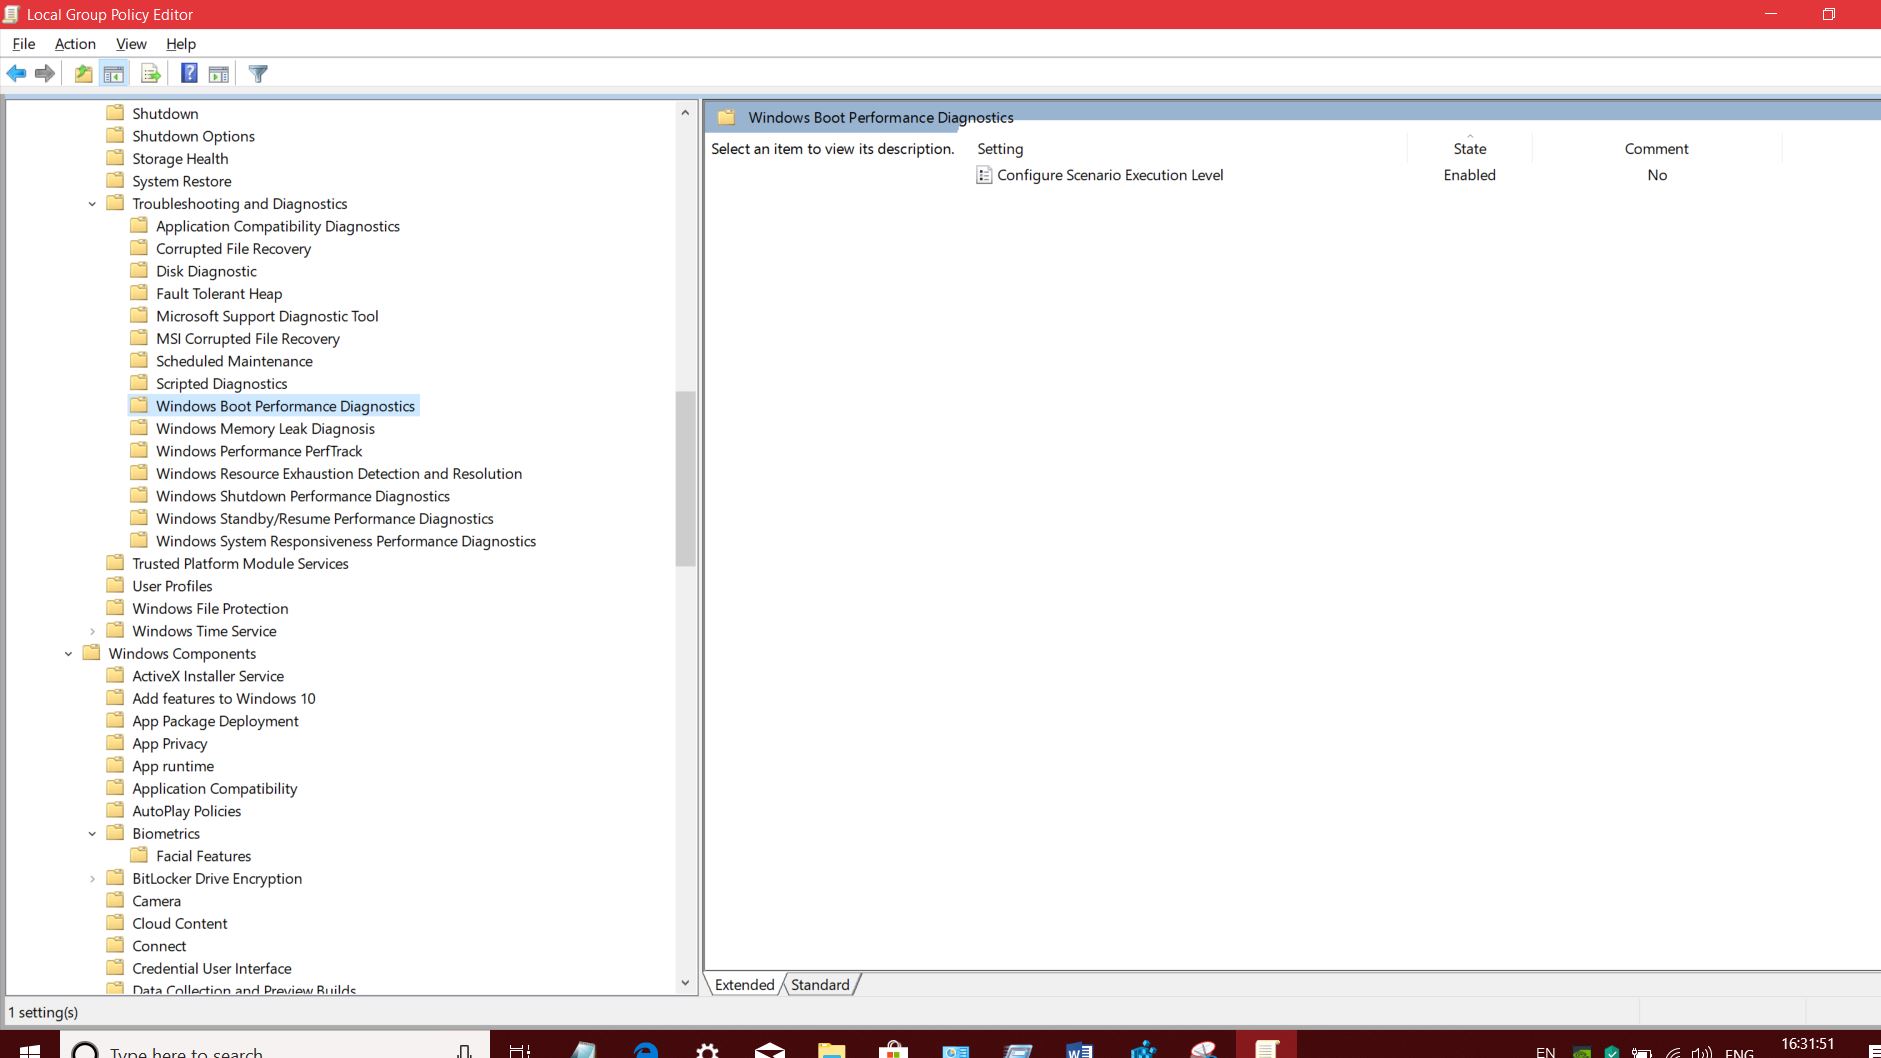Select the Storage Health folder
This screenshot has width=1881, height=1058.
(180, 159)
